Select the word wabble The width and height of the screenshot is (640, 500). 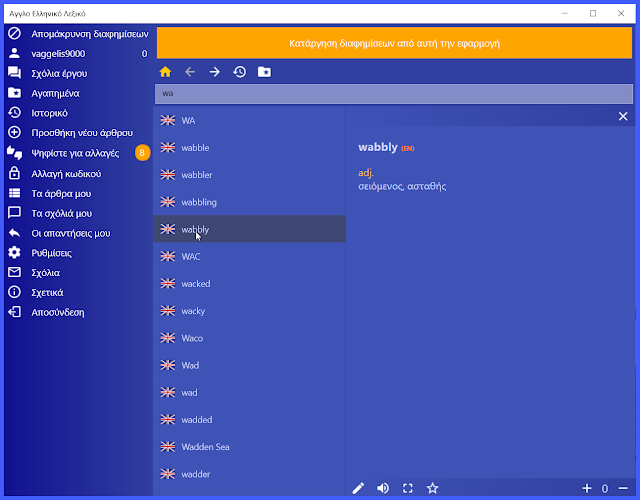249,148
